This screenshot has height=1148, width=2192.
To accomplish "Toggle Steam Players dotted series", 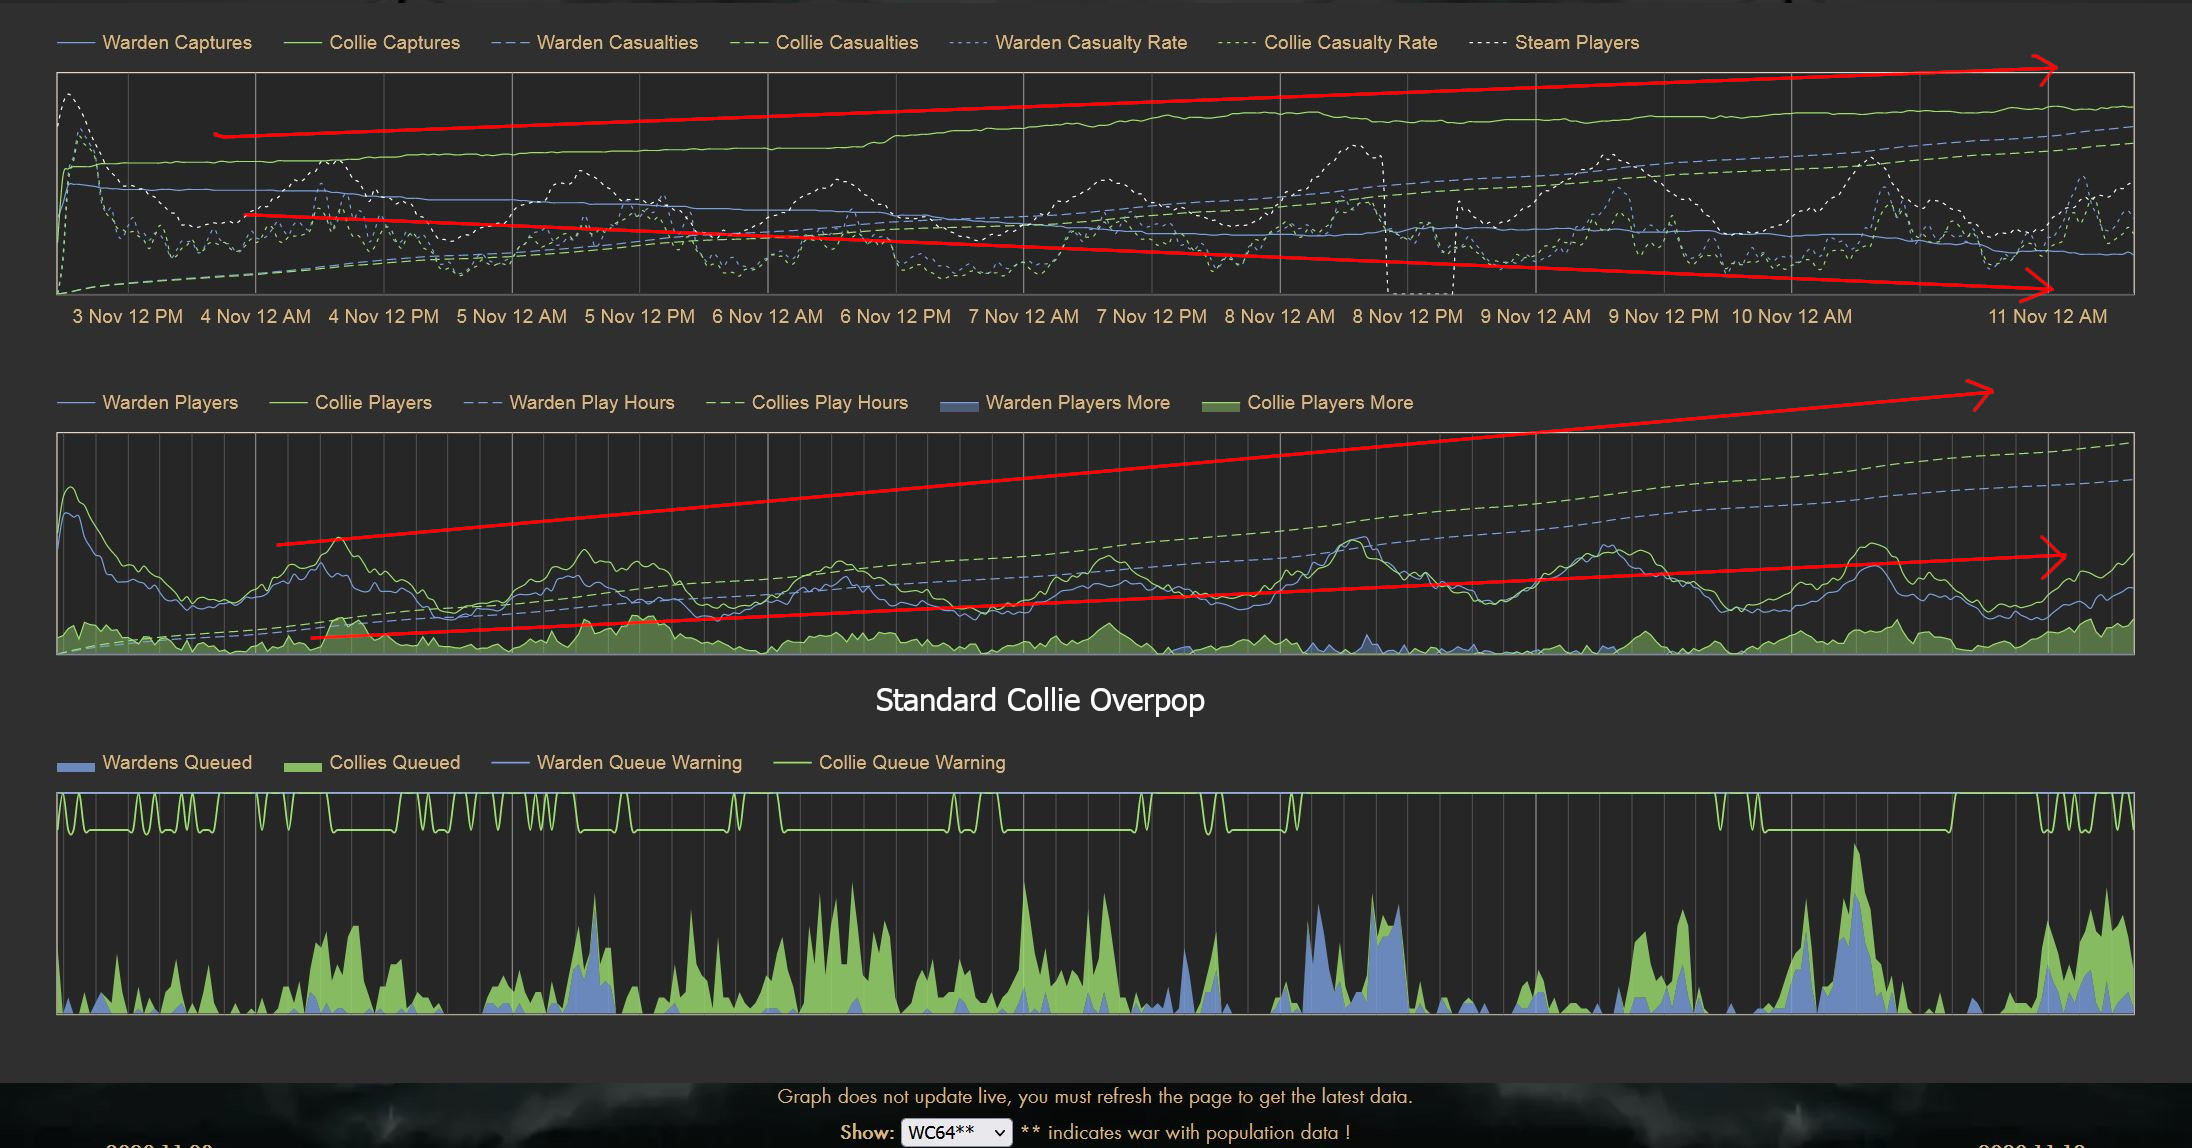I will [1576, 43].
